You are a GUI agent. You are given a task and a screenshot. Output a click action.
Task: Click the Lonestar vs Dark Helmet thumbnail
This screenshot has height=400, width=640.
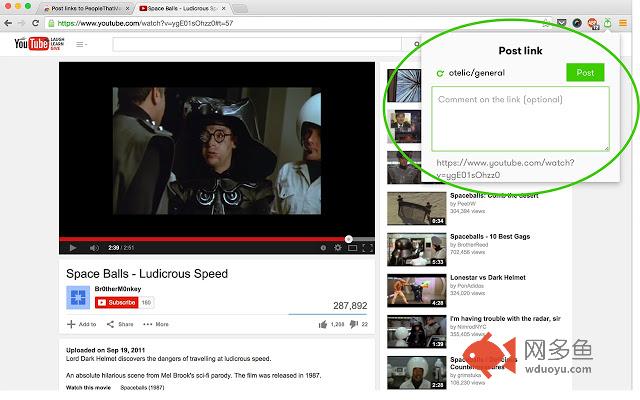coord(416,291)
